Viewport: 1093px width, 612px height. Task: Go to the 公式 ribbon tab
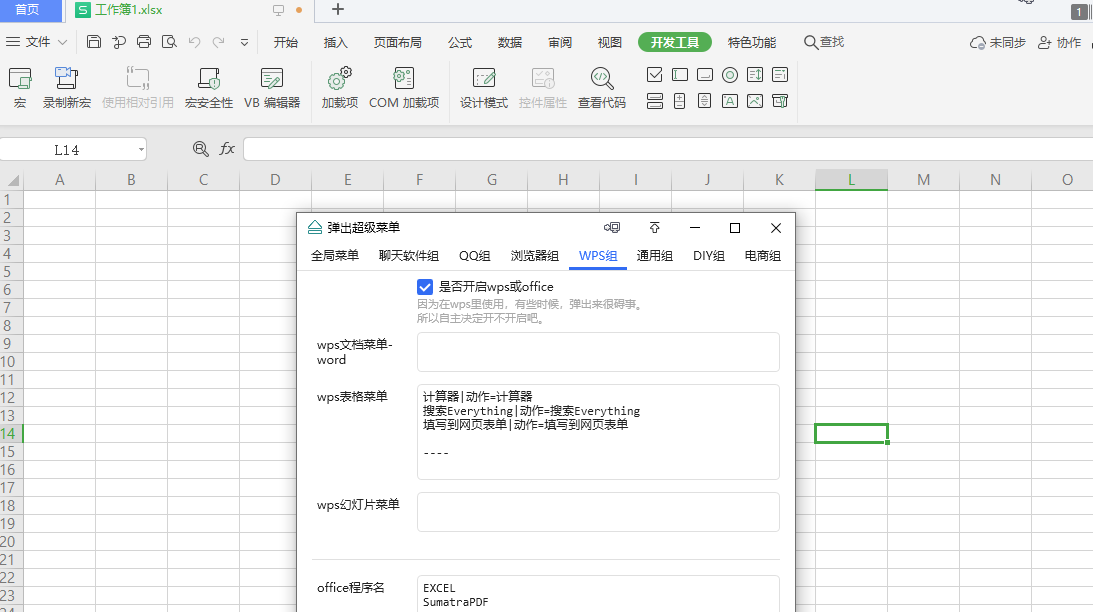pos(460,43)
